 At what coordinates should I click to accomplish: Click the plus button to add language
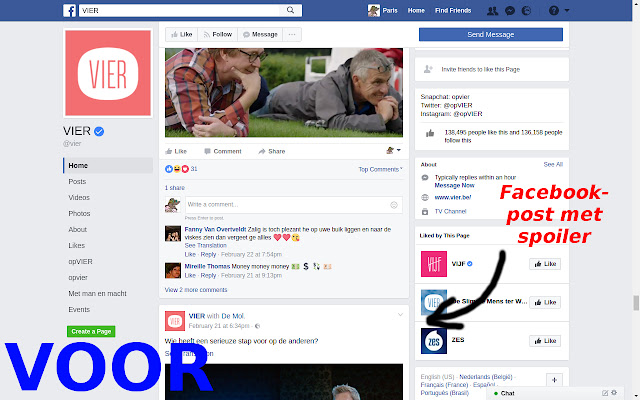click(554, 380)
